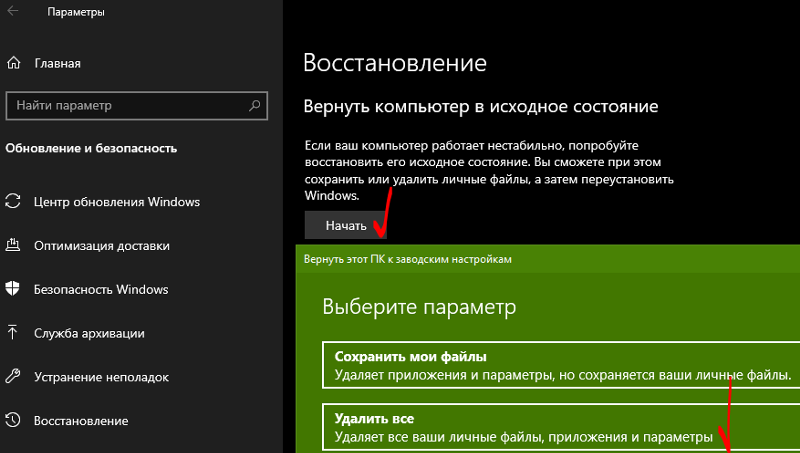Select Восстановление text in the sidebar

(x=81, y=420)
